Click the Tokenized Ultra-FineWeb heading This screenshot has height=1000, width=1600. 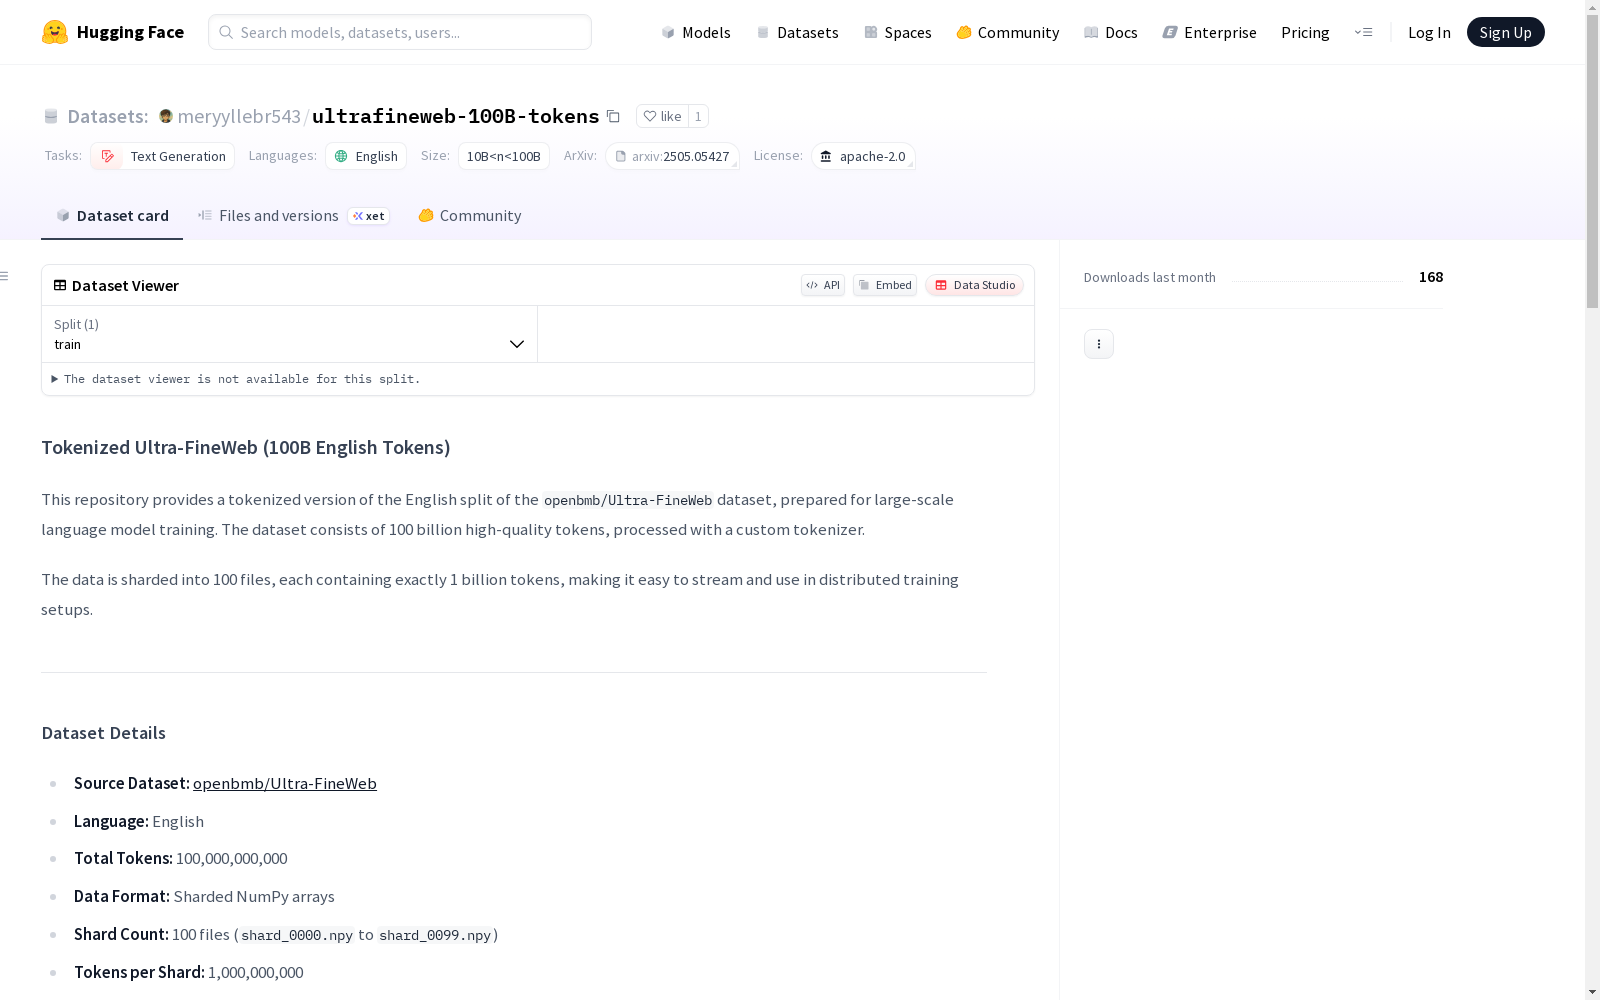coord(246,447)
